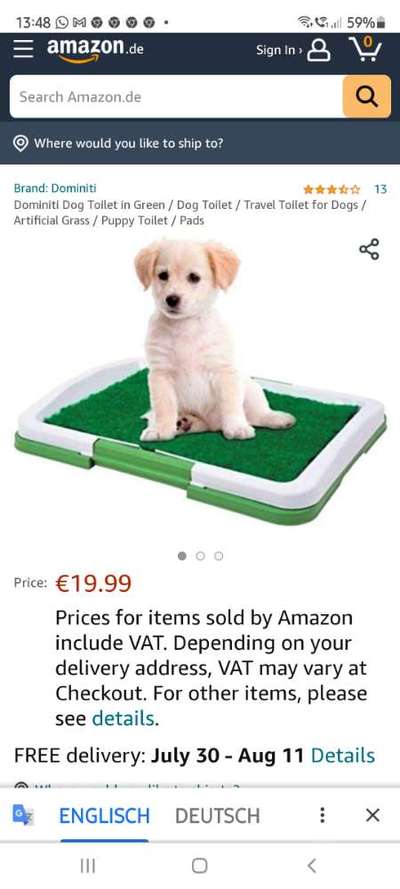
Task: Open the Brand: Dominiti link
Action: (x=55, y=188)
